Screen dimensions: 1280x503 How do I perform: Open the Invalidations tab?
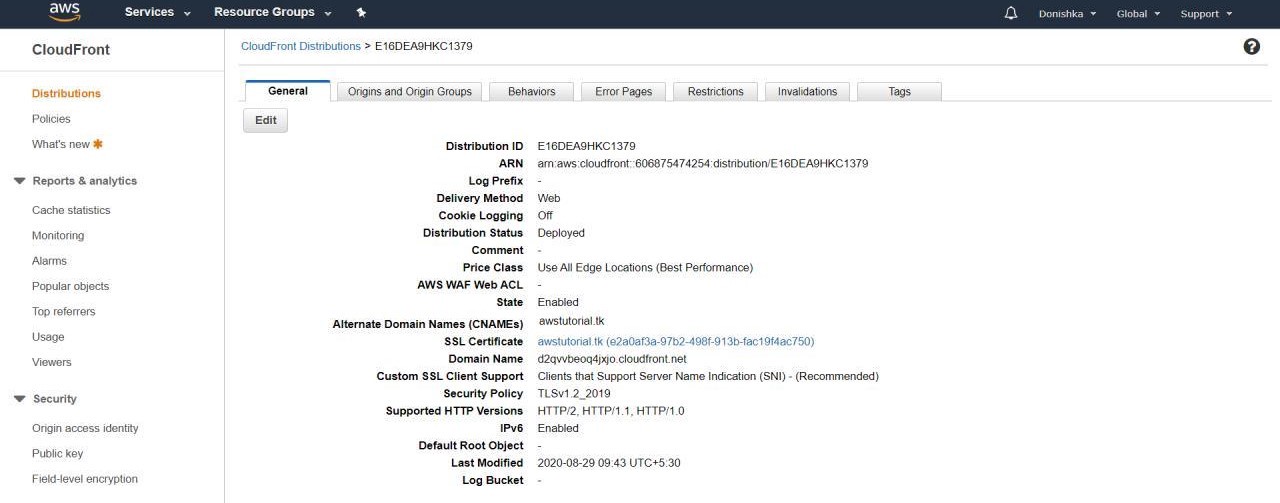pos(808,91)
